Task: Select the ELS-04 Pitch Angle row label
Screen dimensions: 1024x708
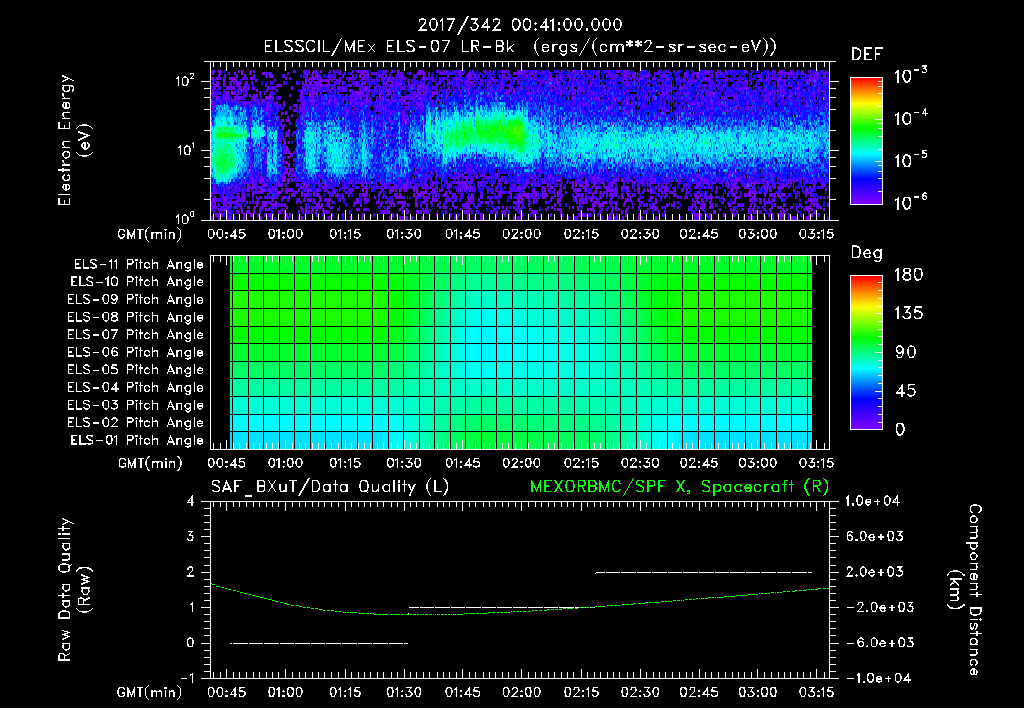Action: [136, 387]
